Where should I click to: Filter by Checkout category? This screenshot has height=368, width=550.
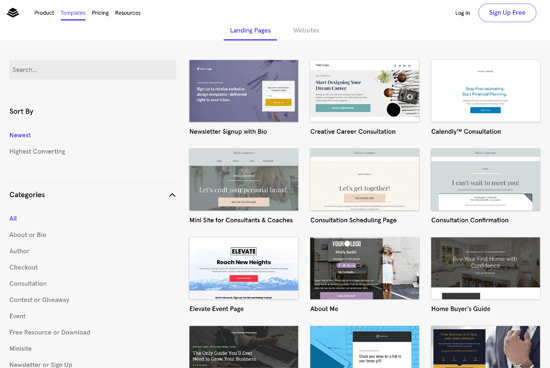(24, 267)
